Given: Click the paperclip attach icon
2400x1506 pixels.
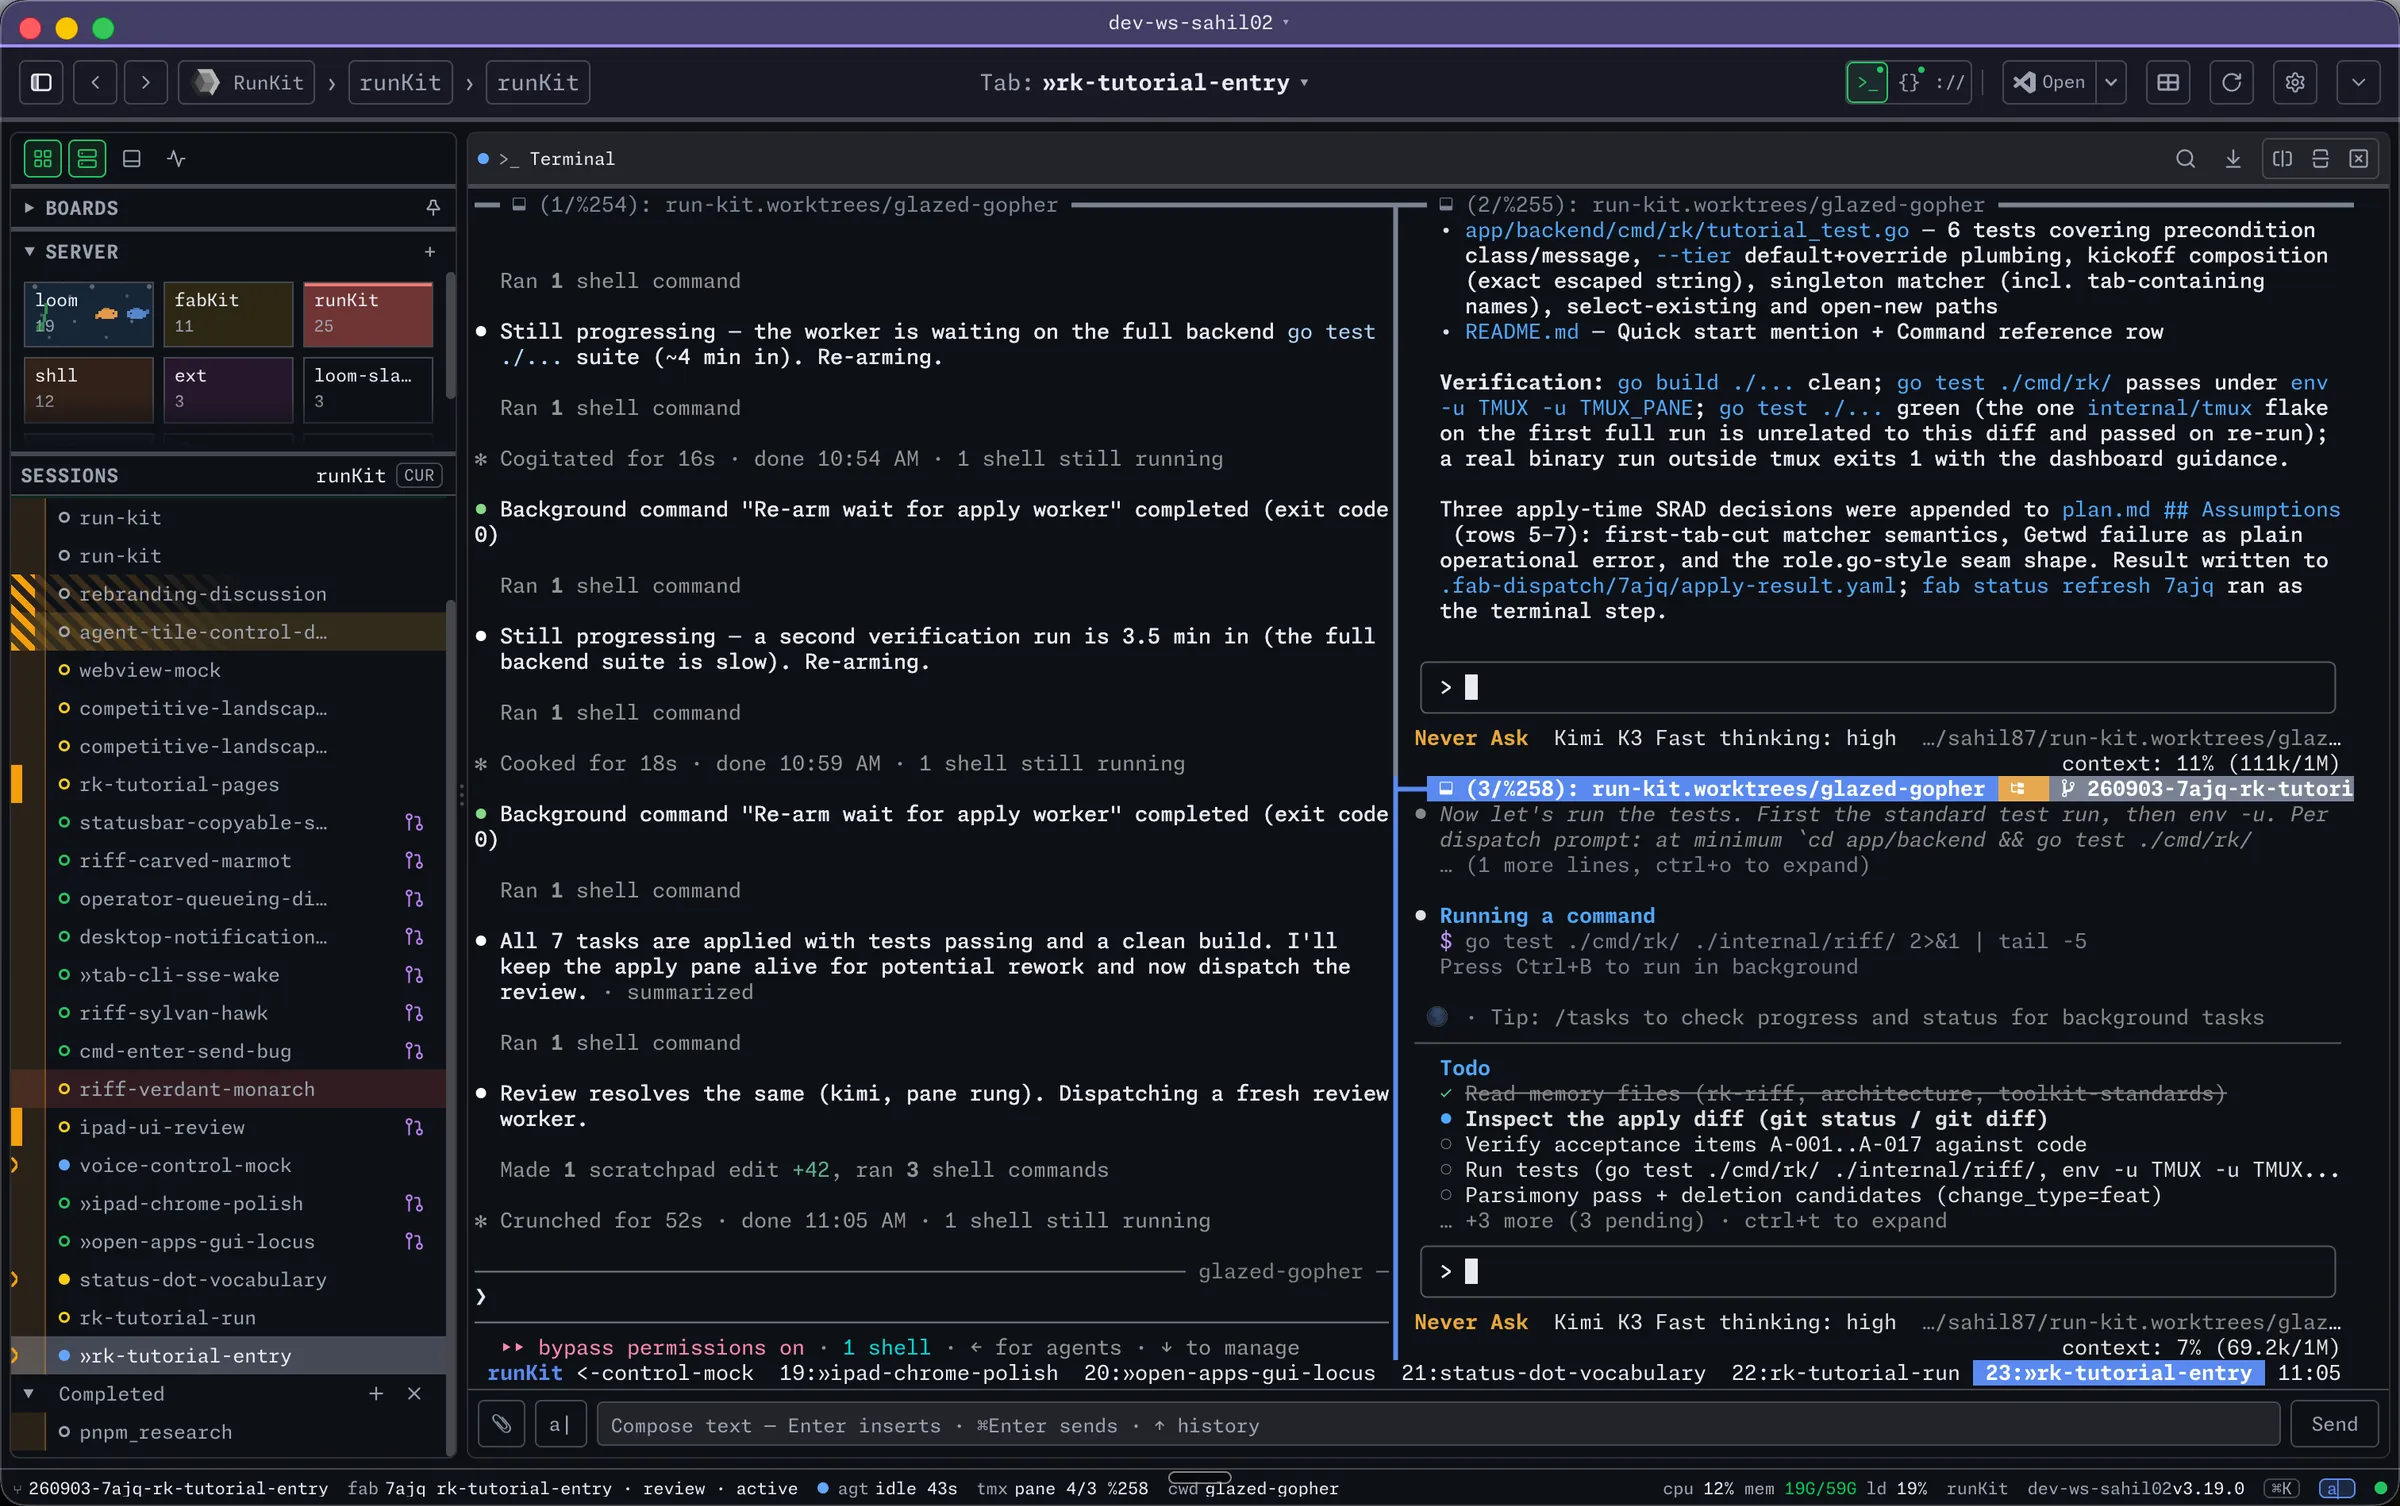Looking at the screenshot, I should click(502, 1424).
